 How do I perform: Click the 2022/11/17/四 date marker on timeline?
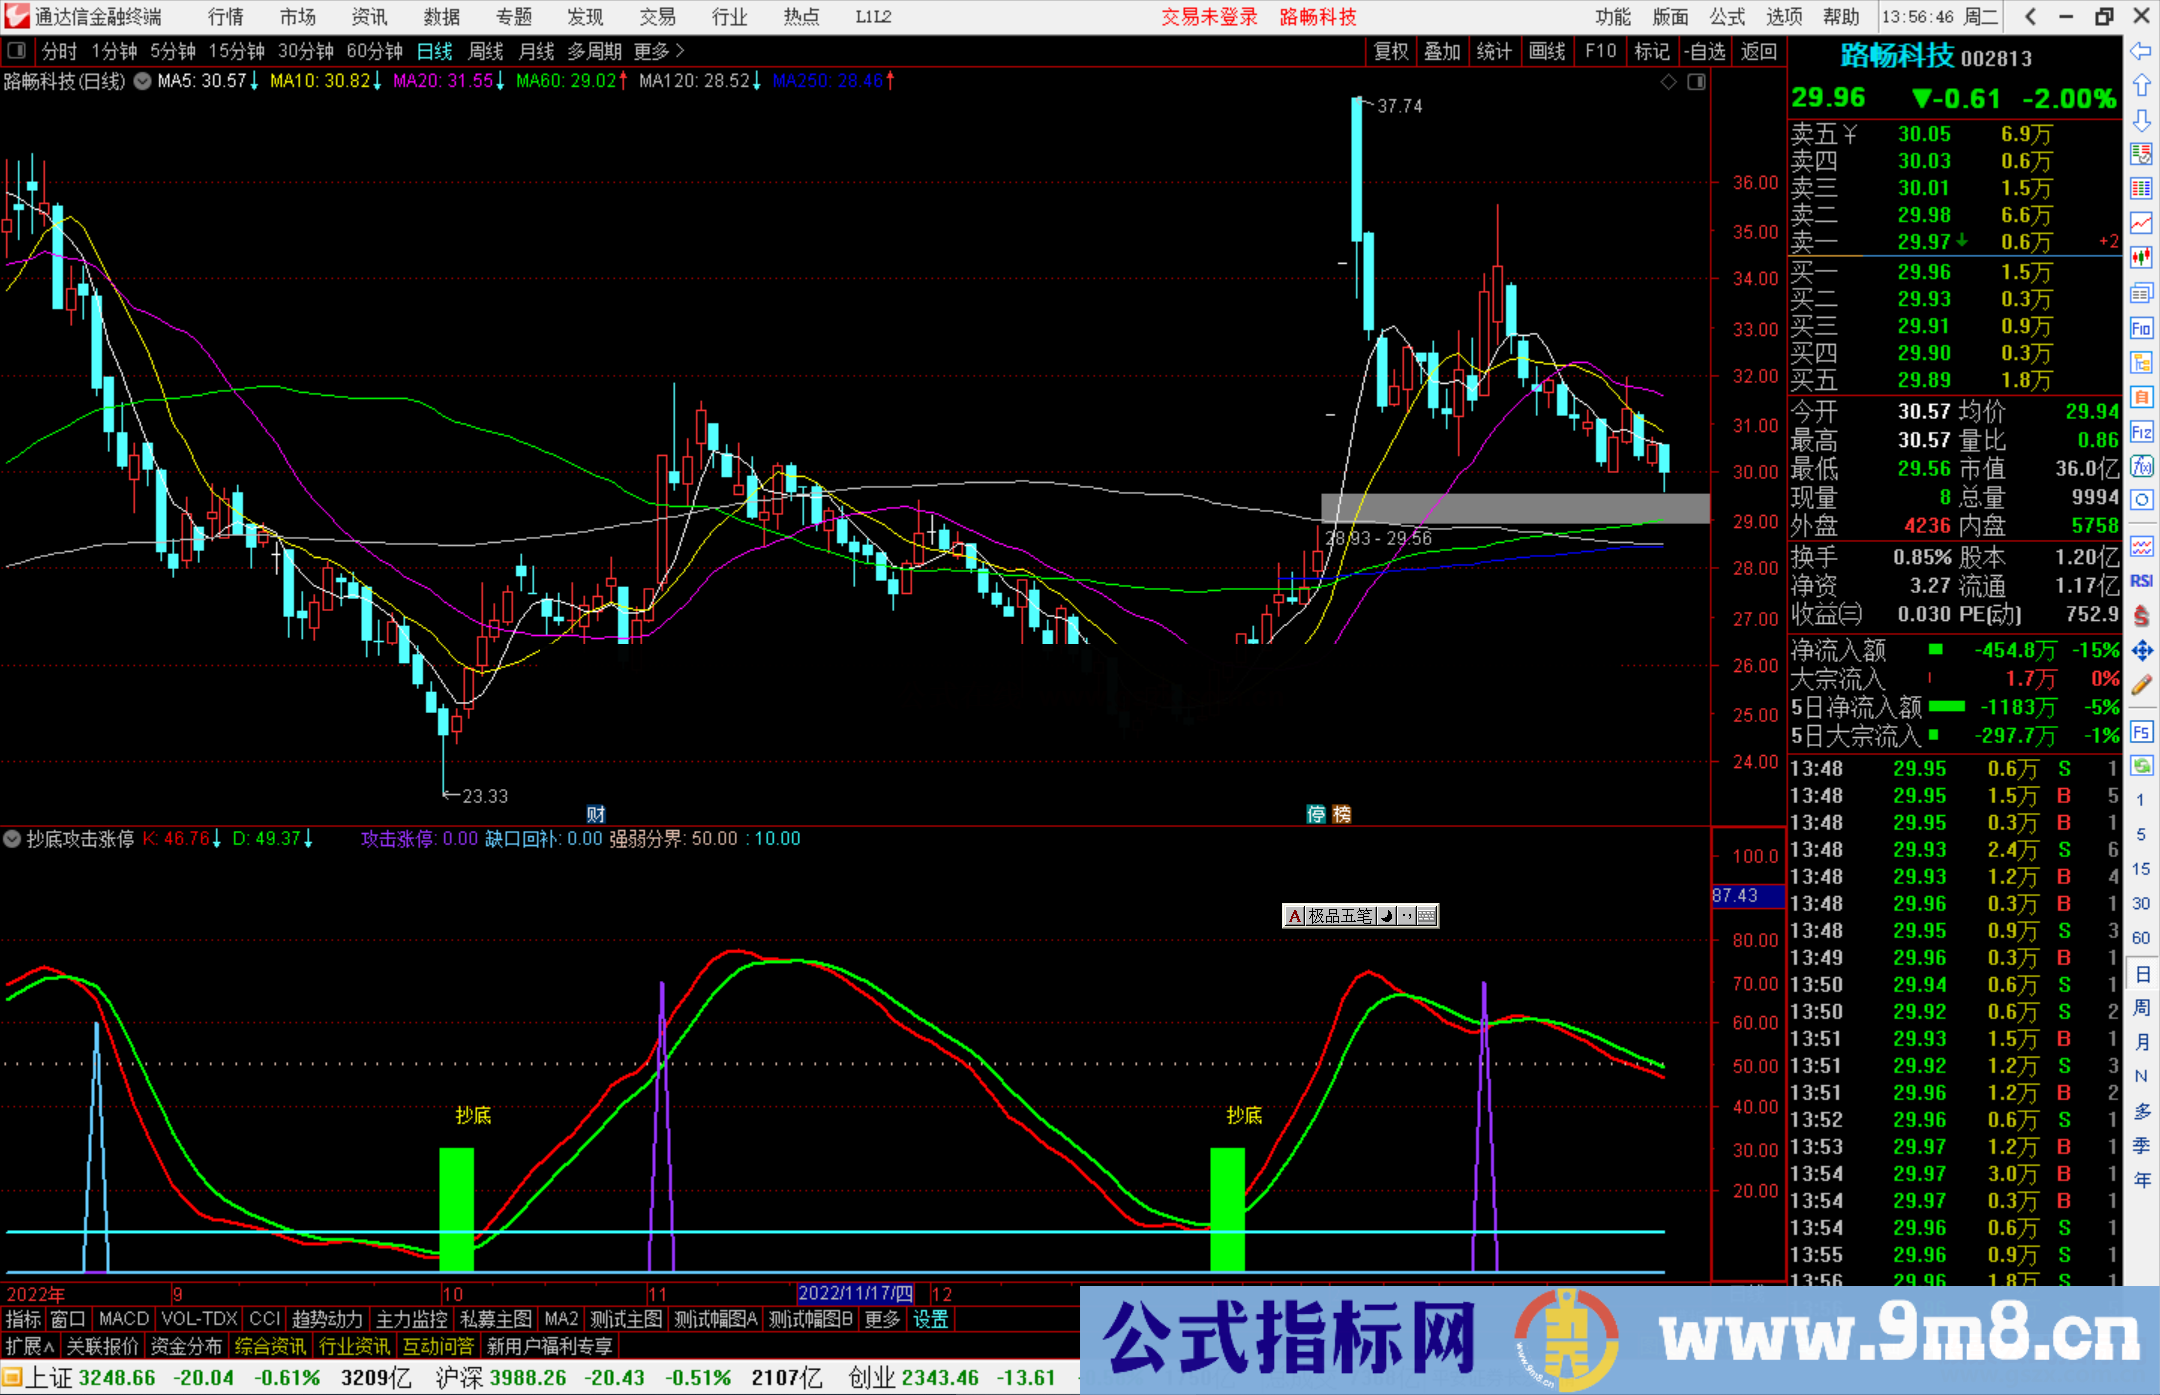click(856, 1293)
